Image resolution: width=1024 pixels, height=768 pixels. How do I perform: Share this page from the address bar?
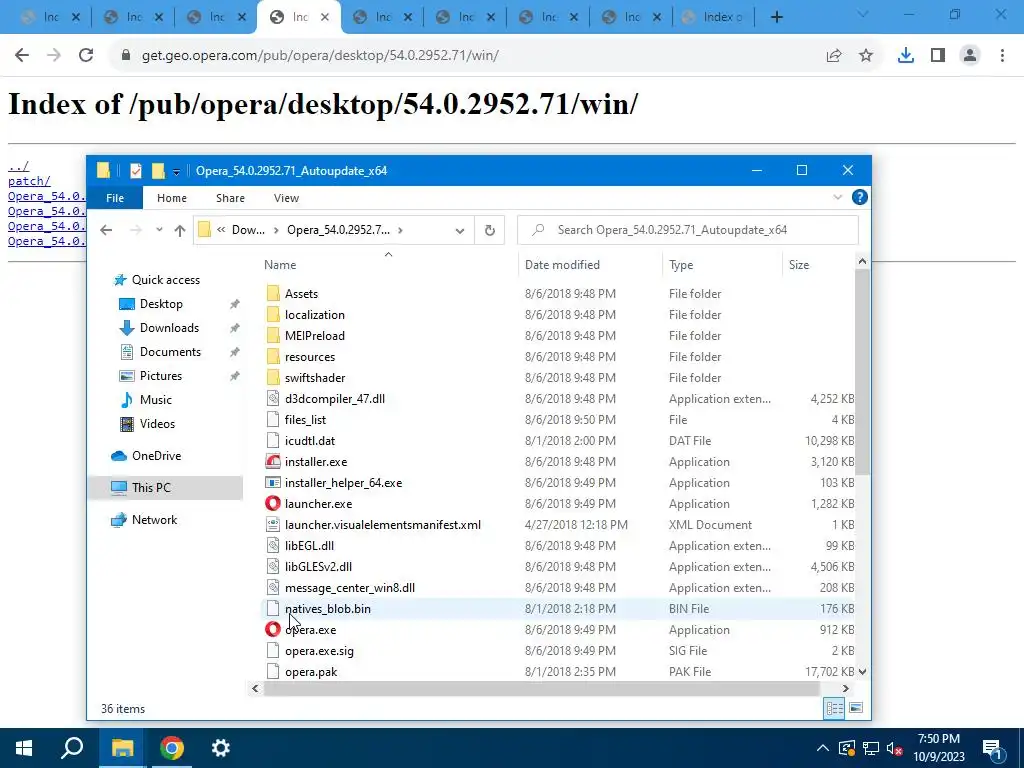[834, 56]
